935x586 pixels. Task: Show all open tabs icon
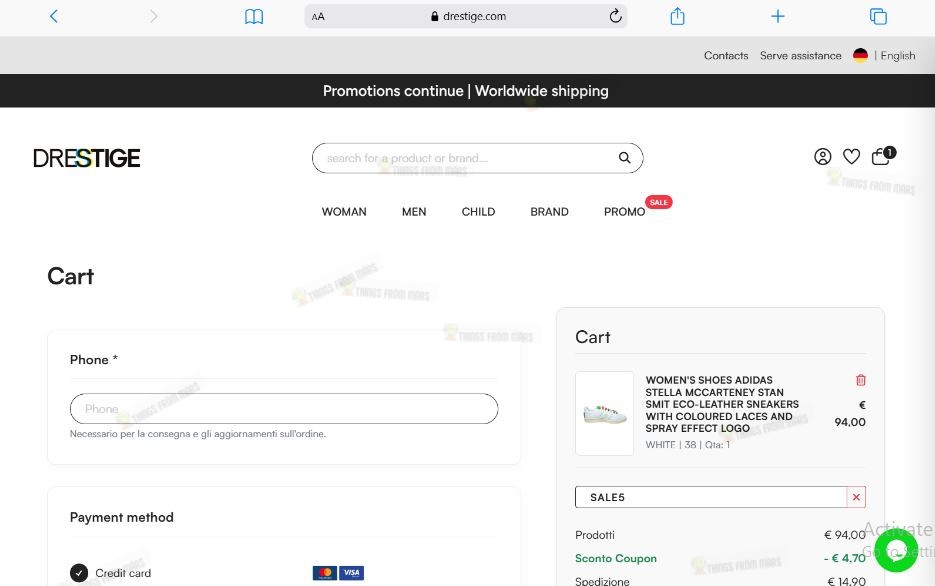pyautogui.click(x=878, y=16)
